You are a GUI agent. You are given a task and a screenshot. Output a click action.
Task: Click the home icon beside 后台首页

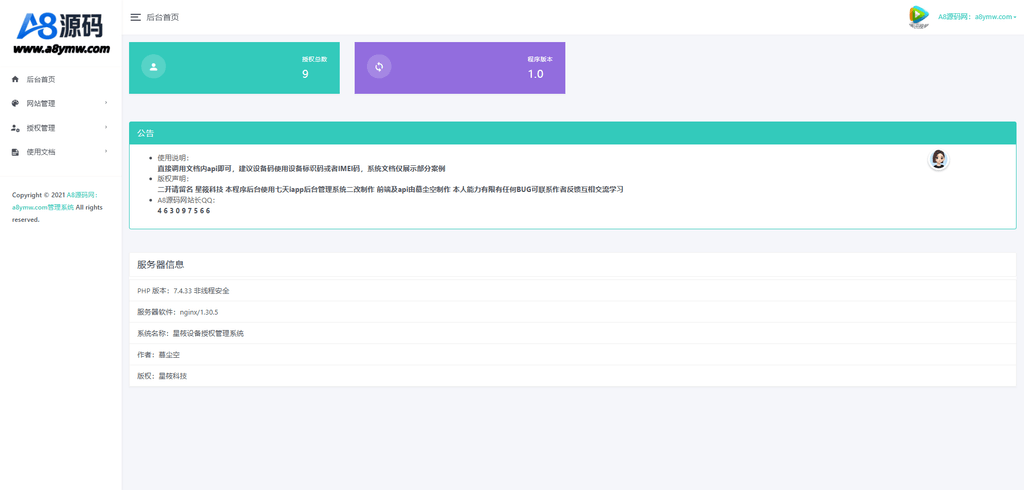click(16, 79)
